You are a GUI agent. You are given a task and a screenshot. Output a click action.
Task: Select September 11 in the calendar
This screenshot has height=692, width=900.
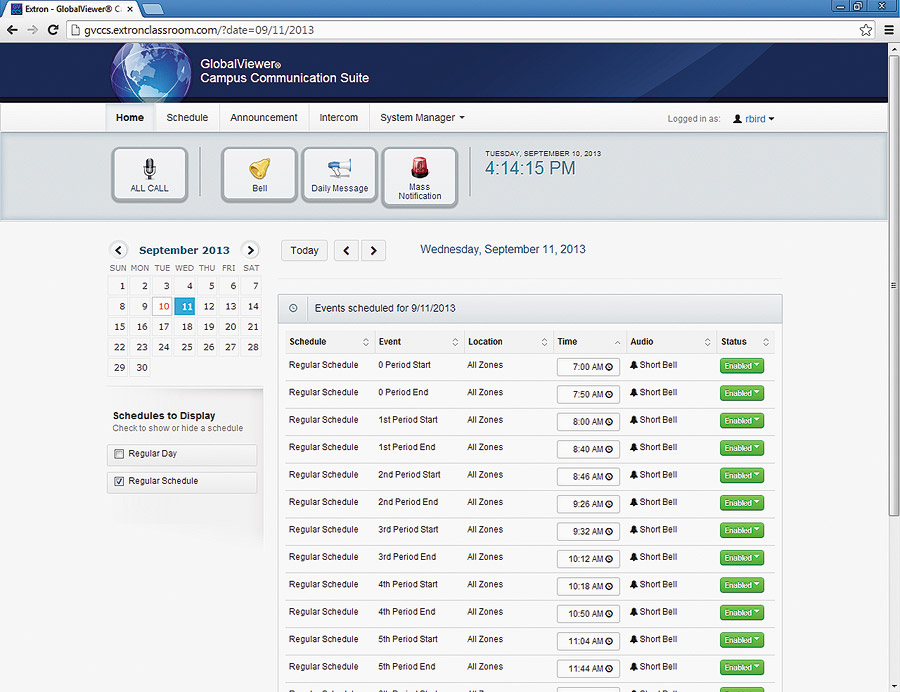(x=185, y=306)
